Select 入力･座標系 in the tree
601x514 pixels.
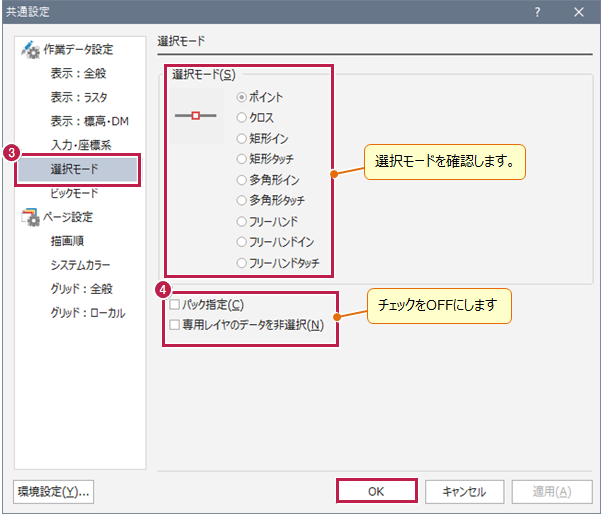pos(80,146)
